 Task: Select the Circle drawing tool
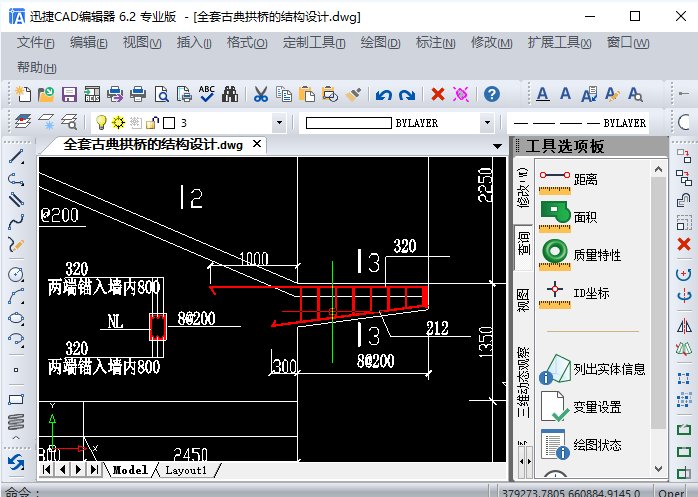[16, 274]
